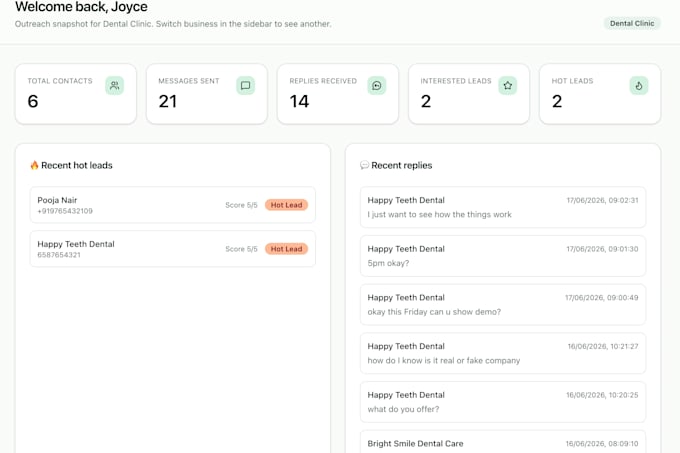Click timestamp 17/06/2026, 09:01:30
680x453 pixels.
pyautogui.click(x=602, y=249)
